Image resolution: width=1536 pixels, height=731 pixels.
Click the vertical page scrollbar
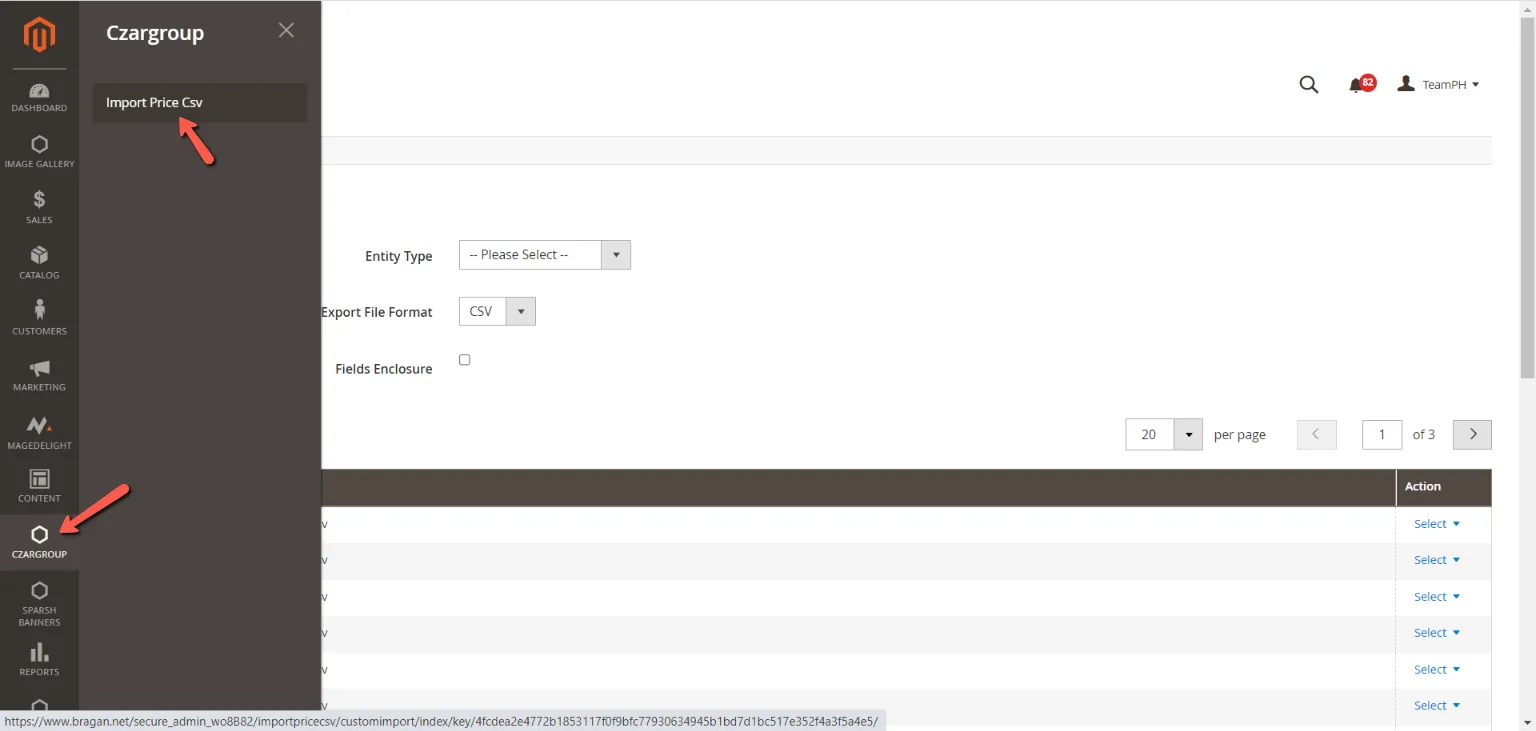(x=1527, y=200)
